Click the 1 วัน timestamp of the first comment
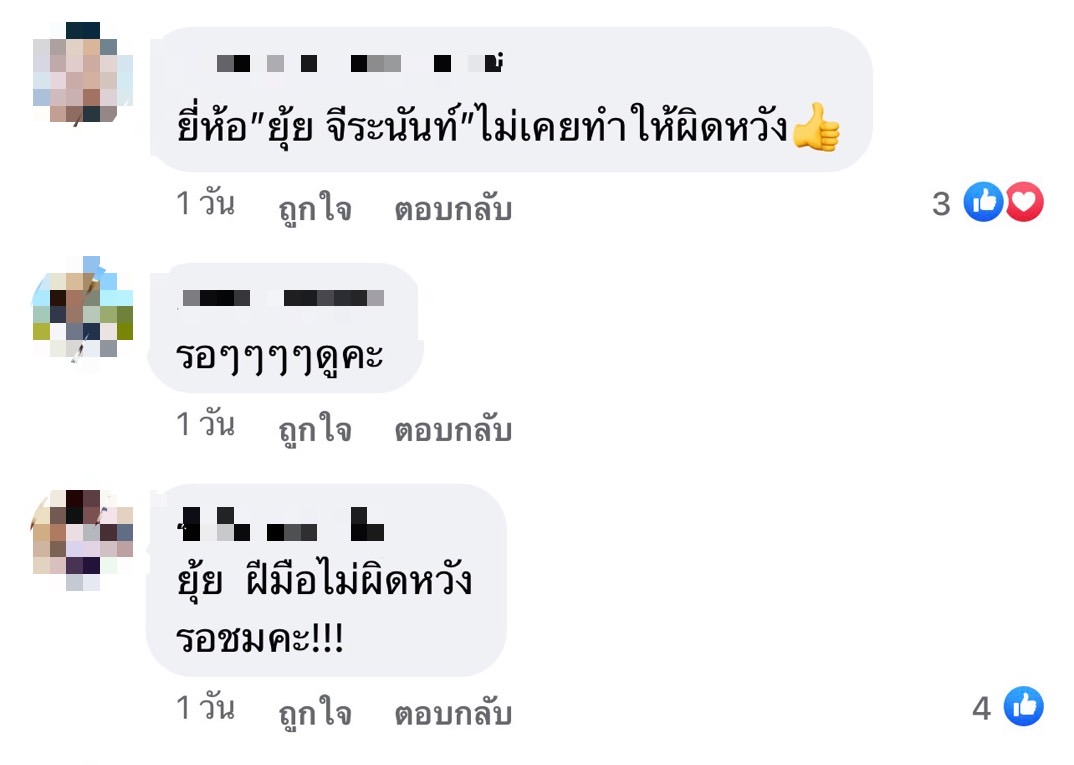 coord(205,203)
